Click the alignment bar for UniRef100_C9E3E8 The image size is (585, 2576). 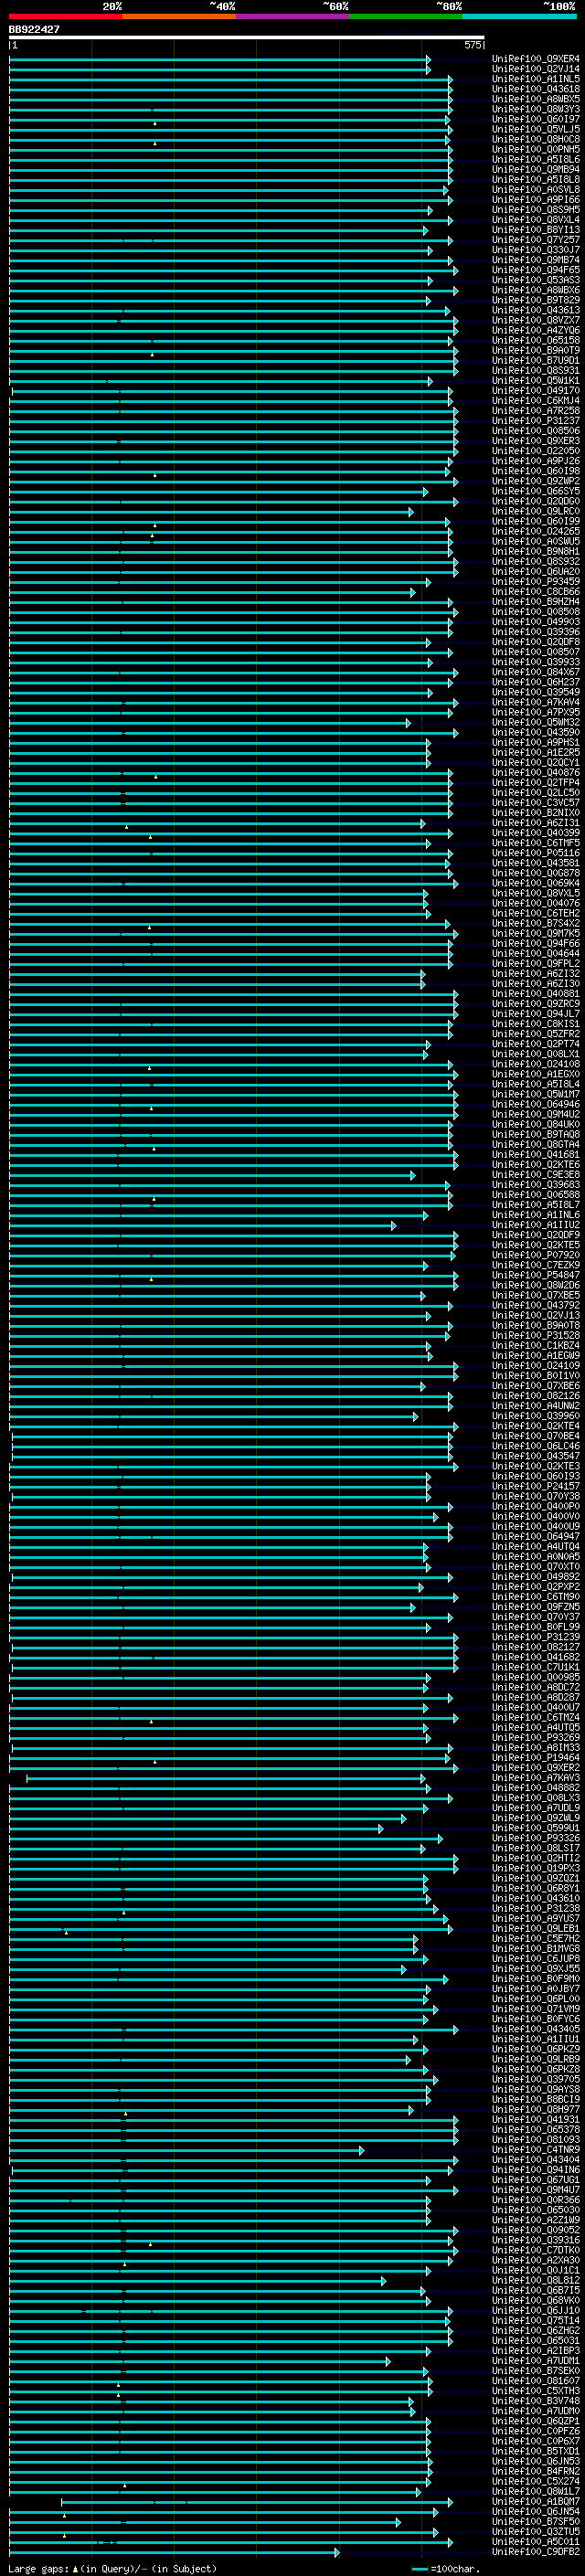point(212,1174)
